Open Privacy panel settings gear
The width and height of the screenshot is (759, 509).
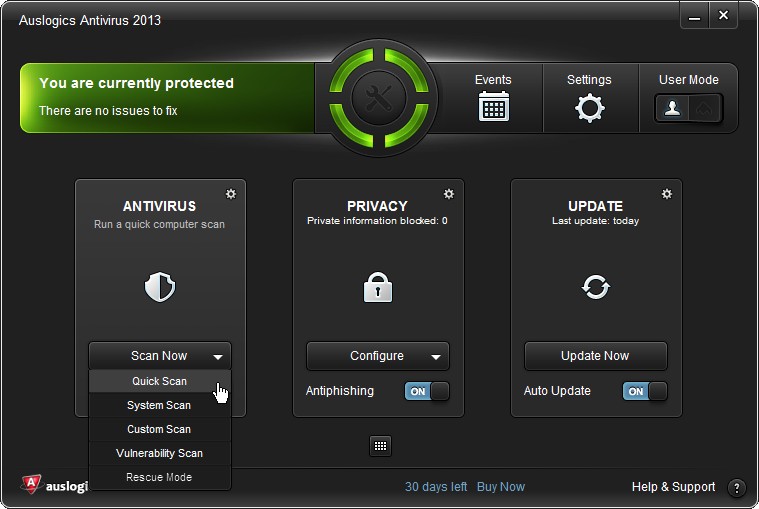(x=449, y=194)
